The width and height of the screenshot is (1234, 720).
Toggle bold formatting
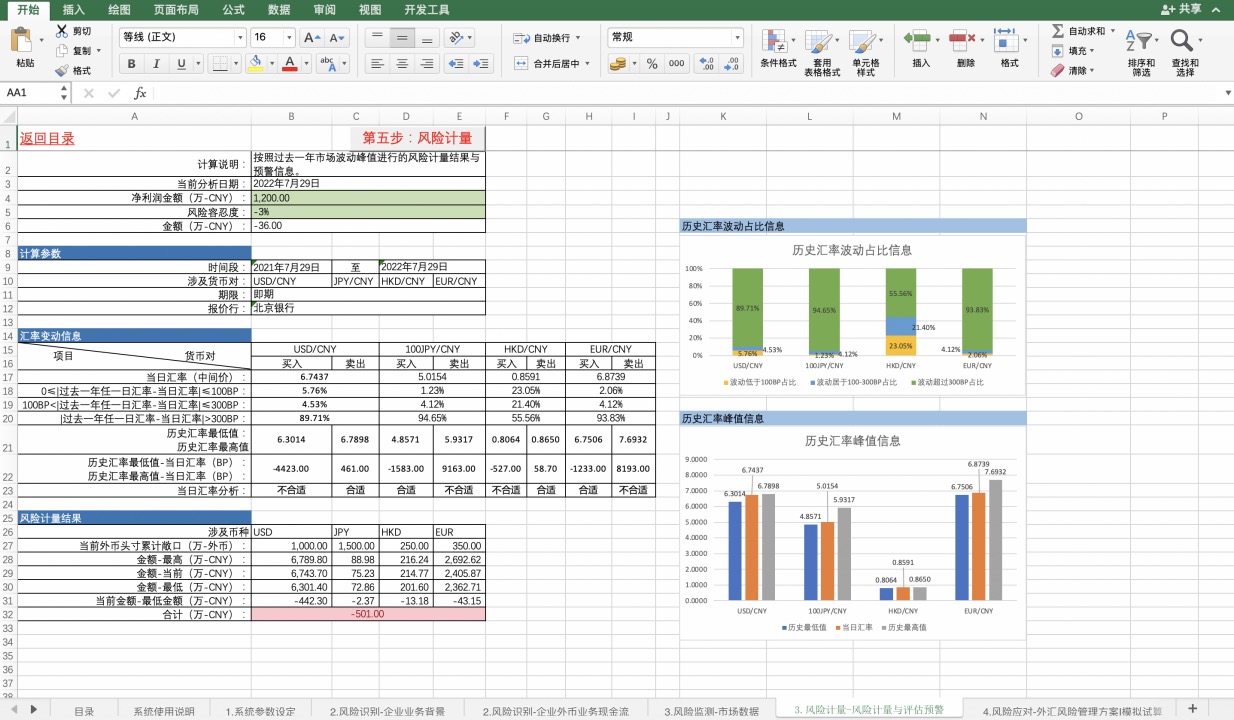(x=131, y=64)
